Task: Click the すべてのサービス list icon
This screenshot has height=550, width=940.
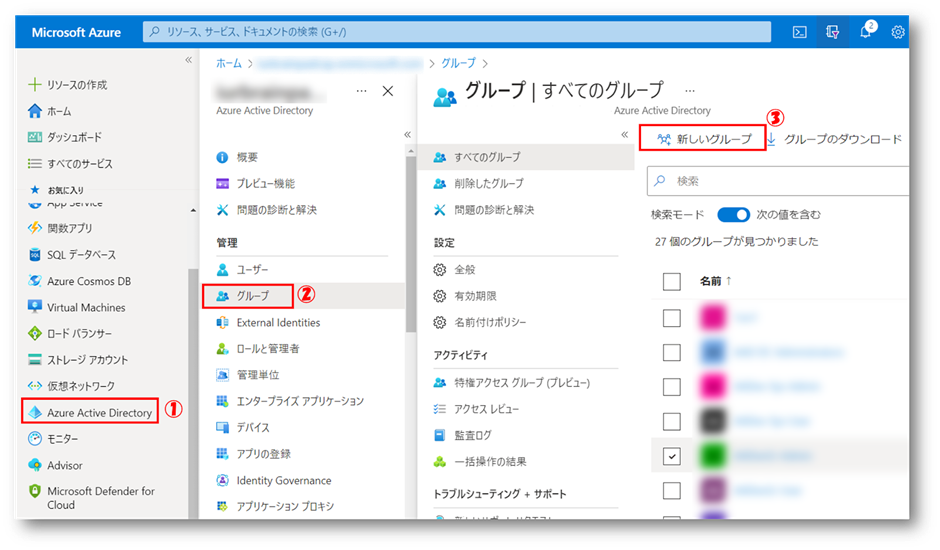Action: coord(35,164)
